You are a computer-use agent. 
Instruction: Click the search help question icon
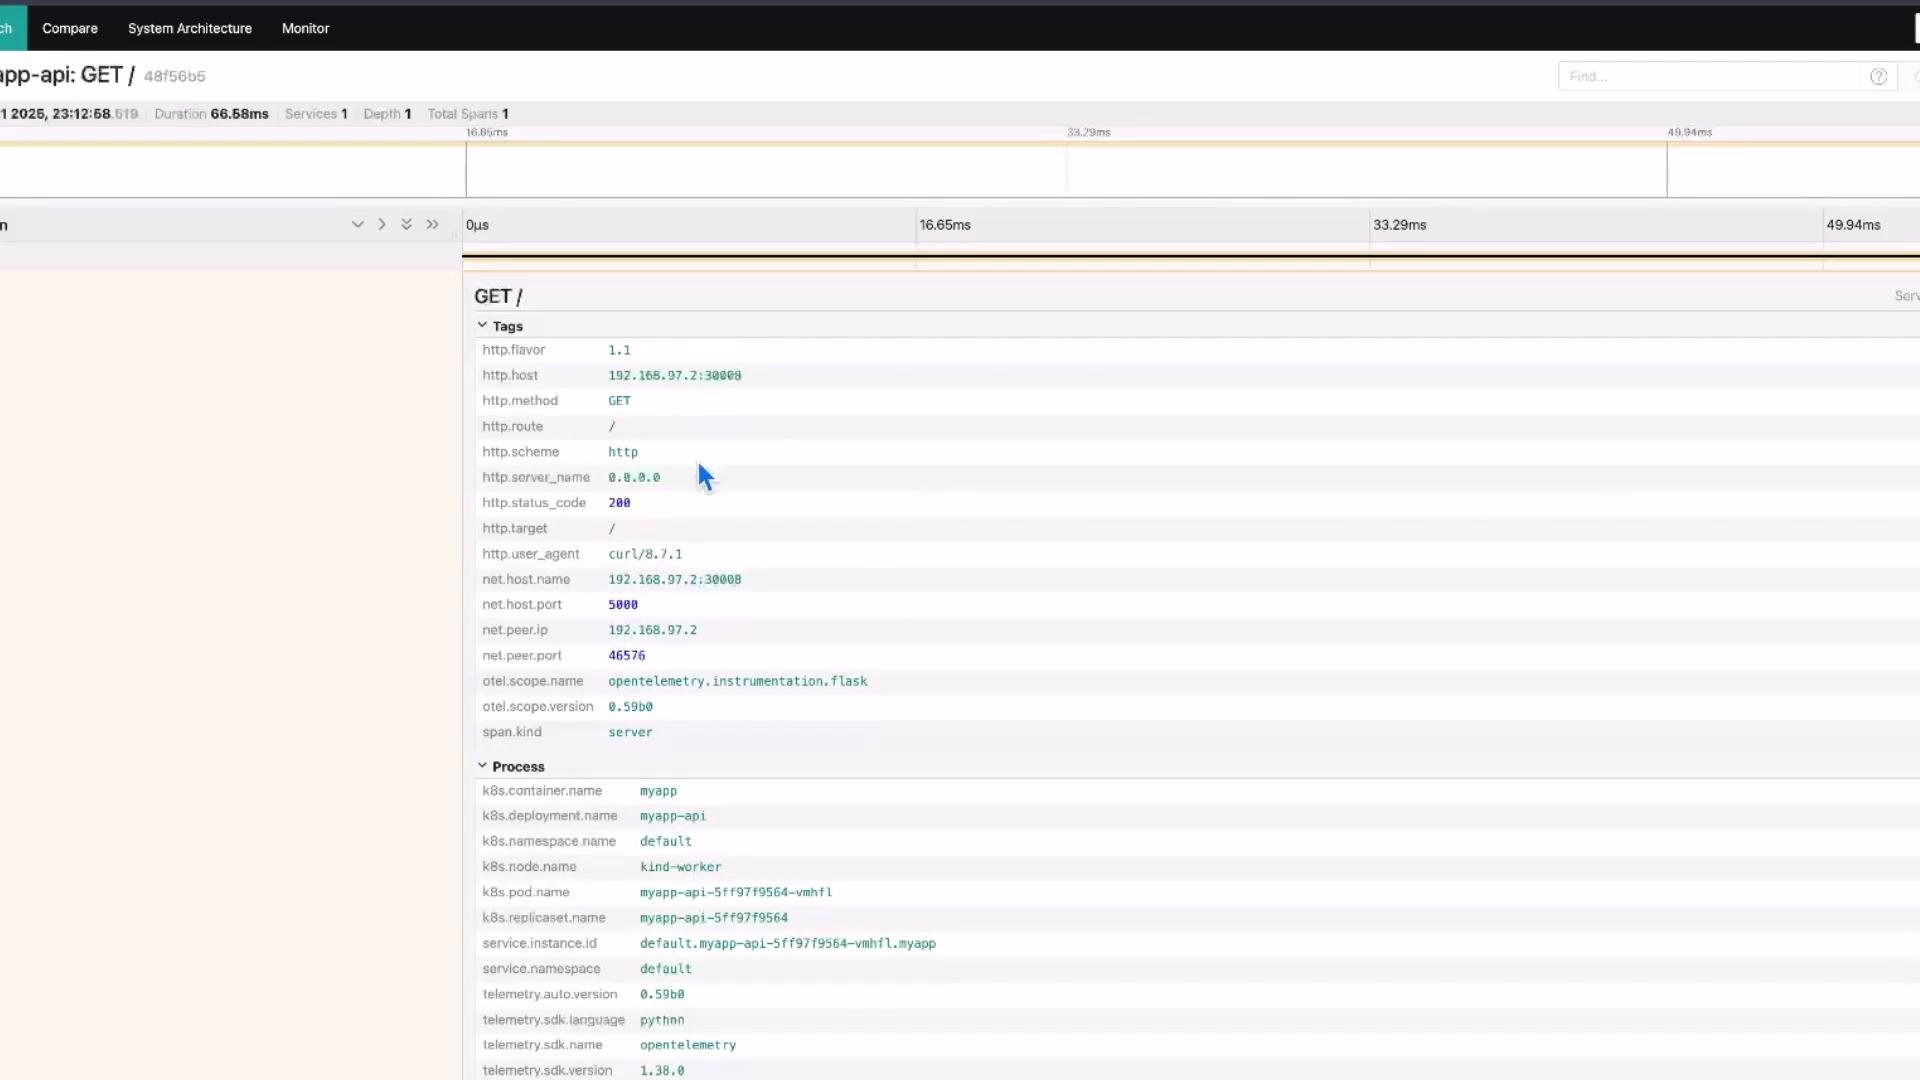(1878, 76)
